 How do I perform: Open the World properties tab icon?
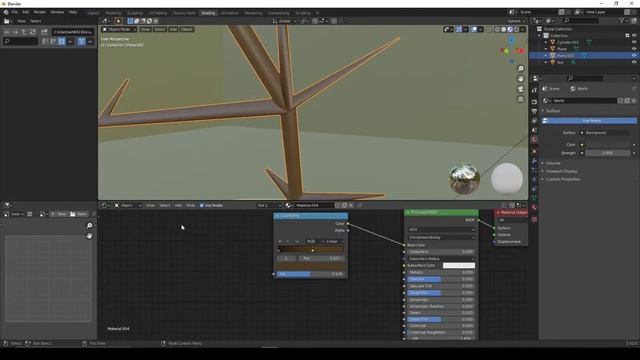pos(534,140)
